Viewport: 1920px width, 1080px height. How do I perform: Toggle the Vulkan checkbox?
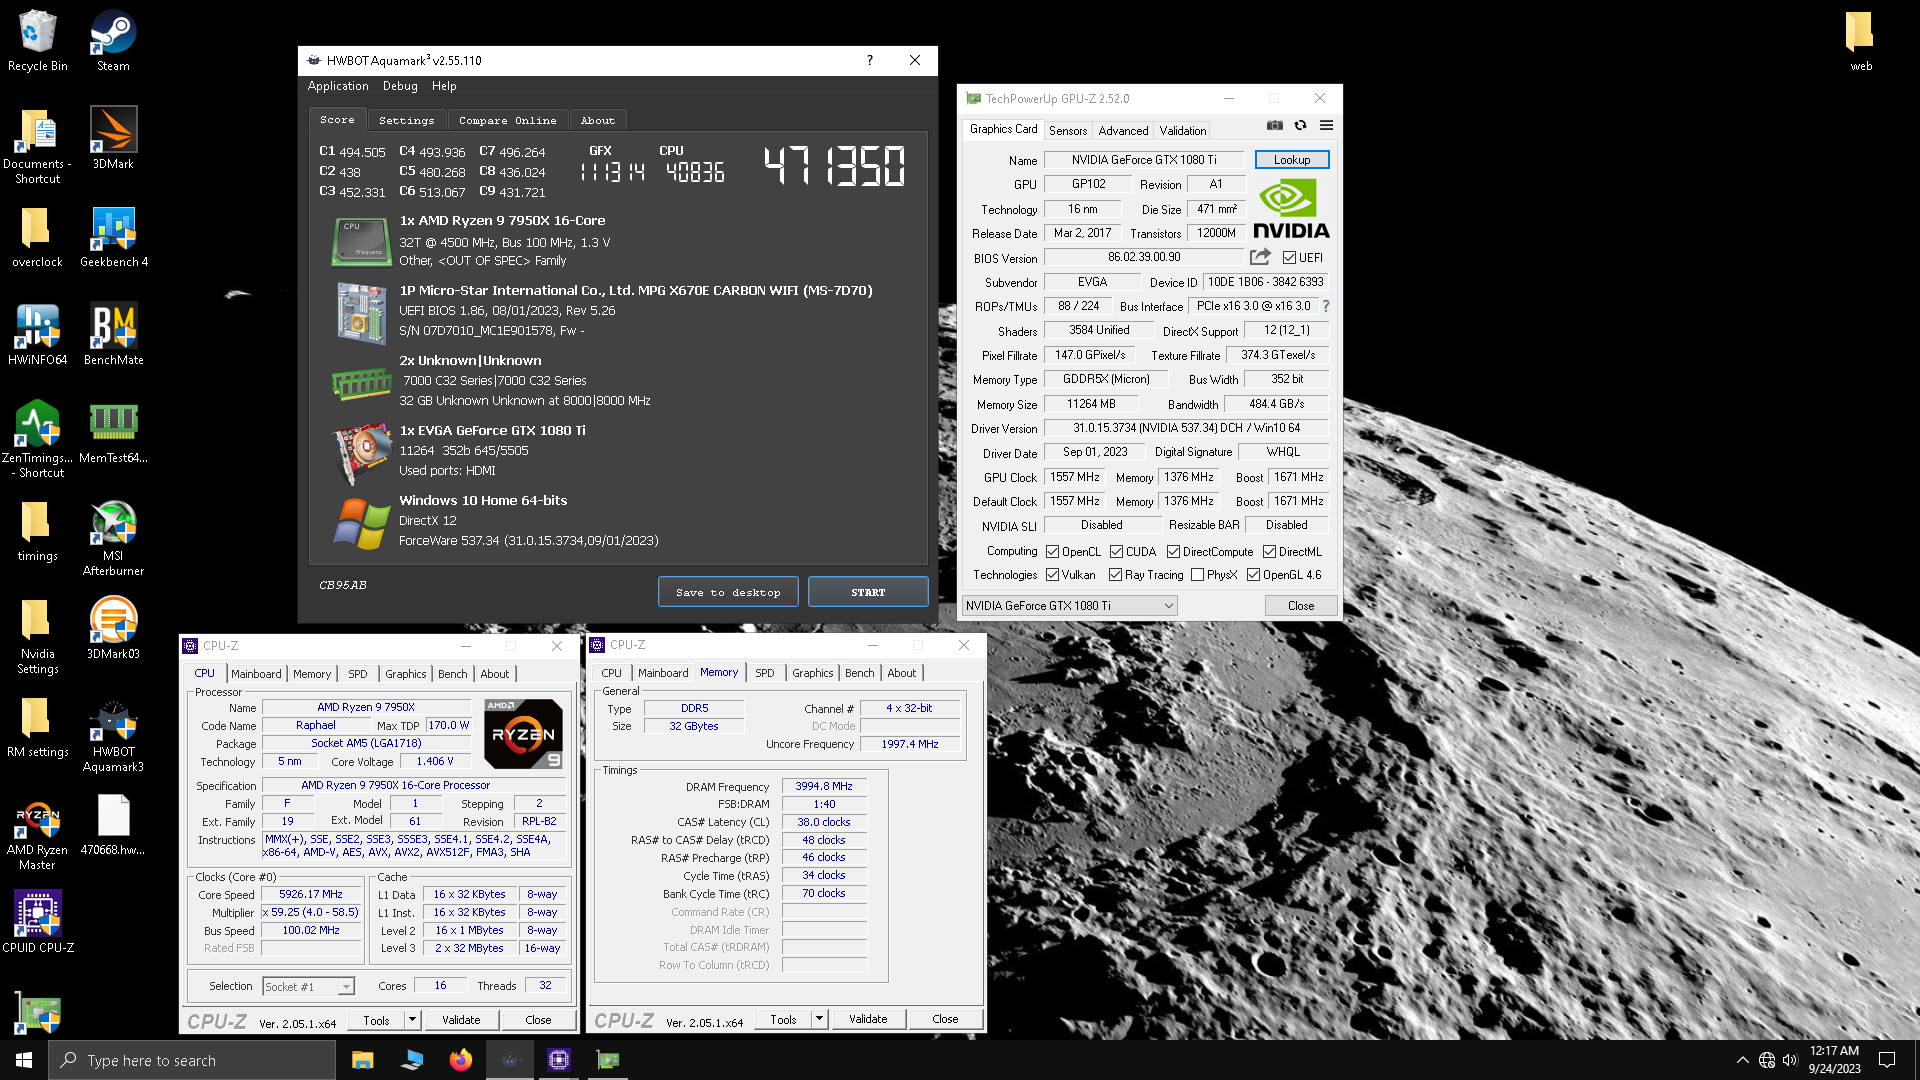tap(1052, 575)
